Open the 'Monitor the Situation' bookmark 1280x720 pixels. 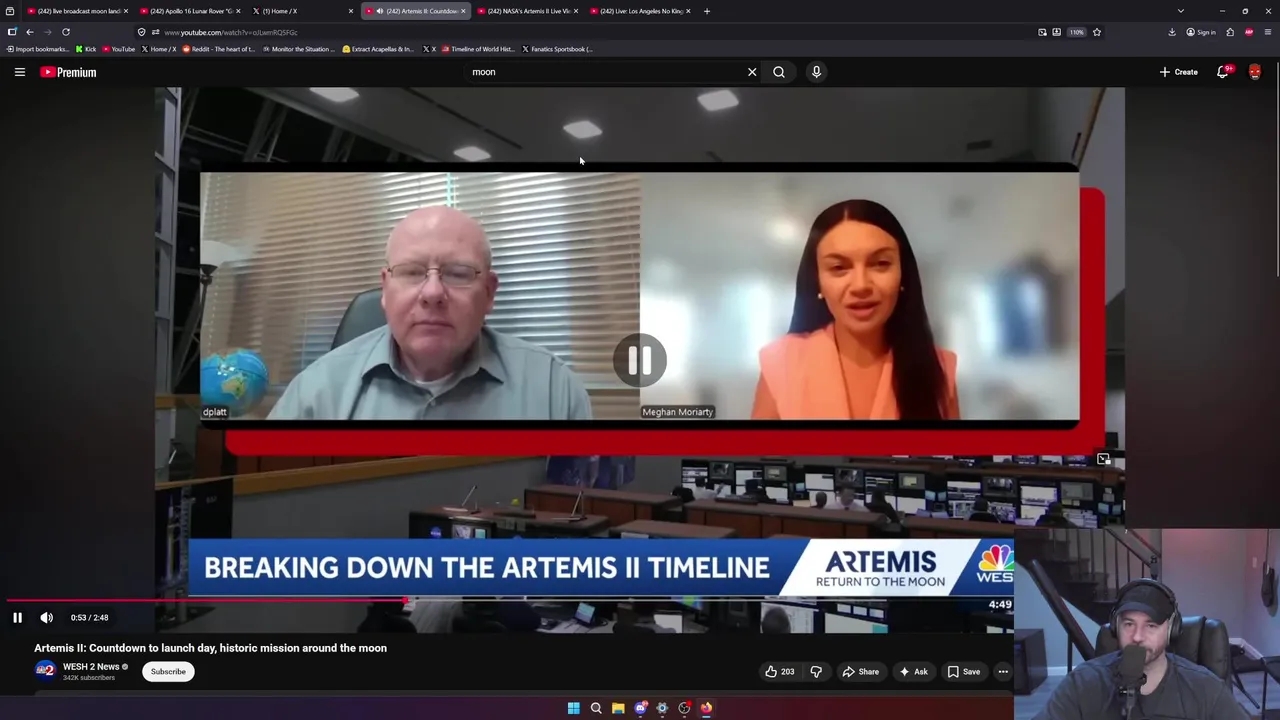coord(300,49)
